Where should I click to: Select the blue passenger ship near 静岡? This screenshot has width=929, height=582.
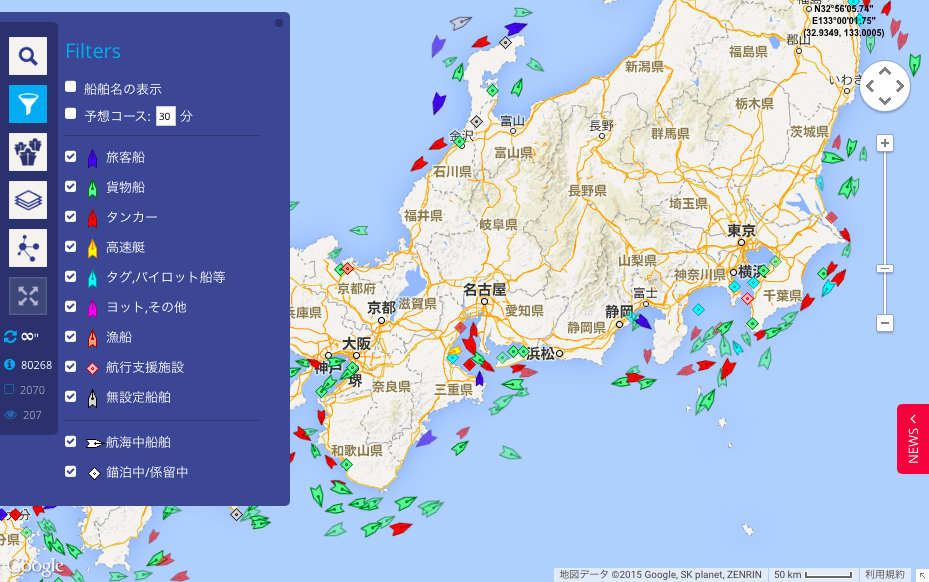pos(641,321)
